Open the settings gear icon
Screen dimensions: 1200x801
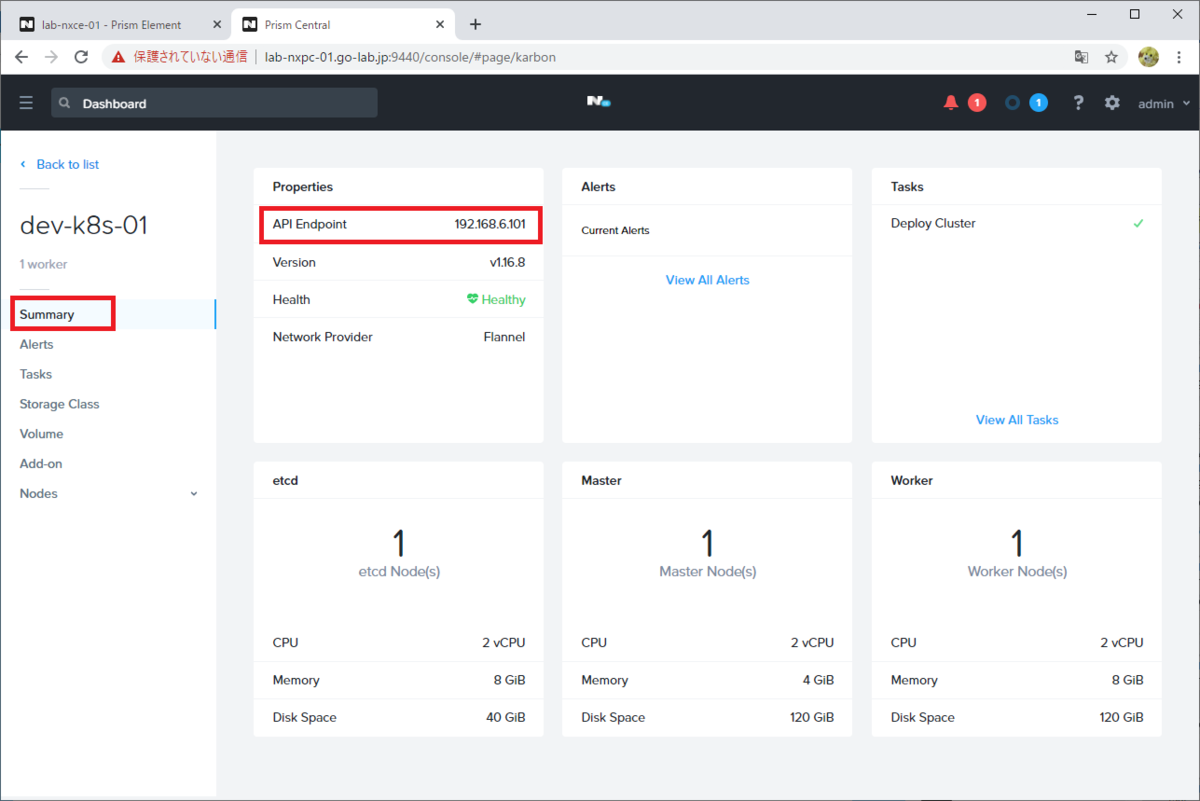[1112, 103]
